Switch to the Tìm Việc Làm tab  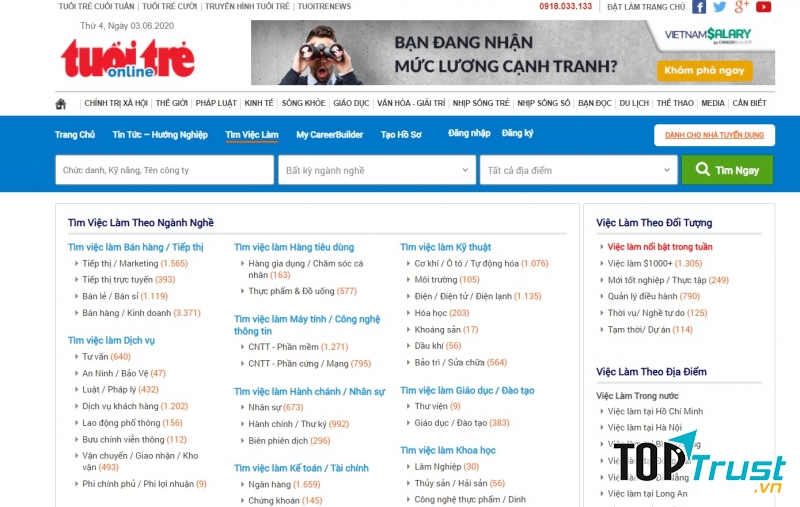coord(252,135)
